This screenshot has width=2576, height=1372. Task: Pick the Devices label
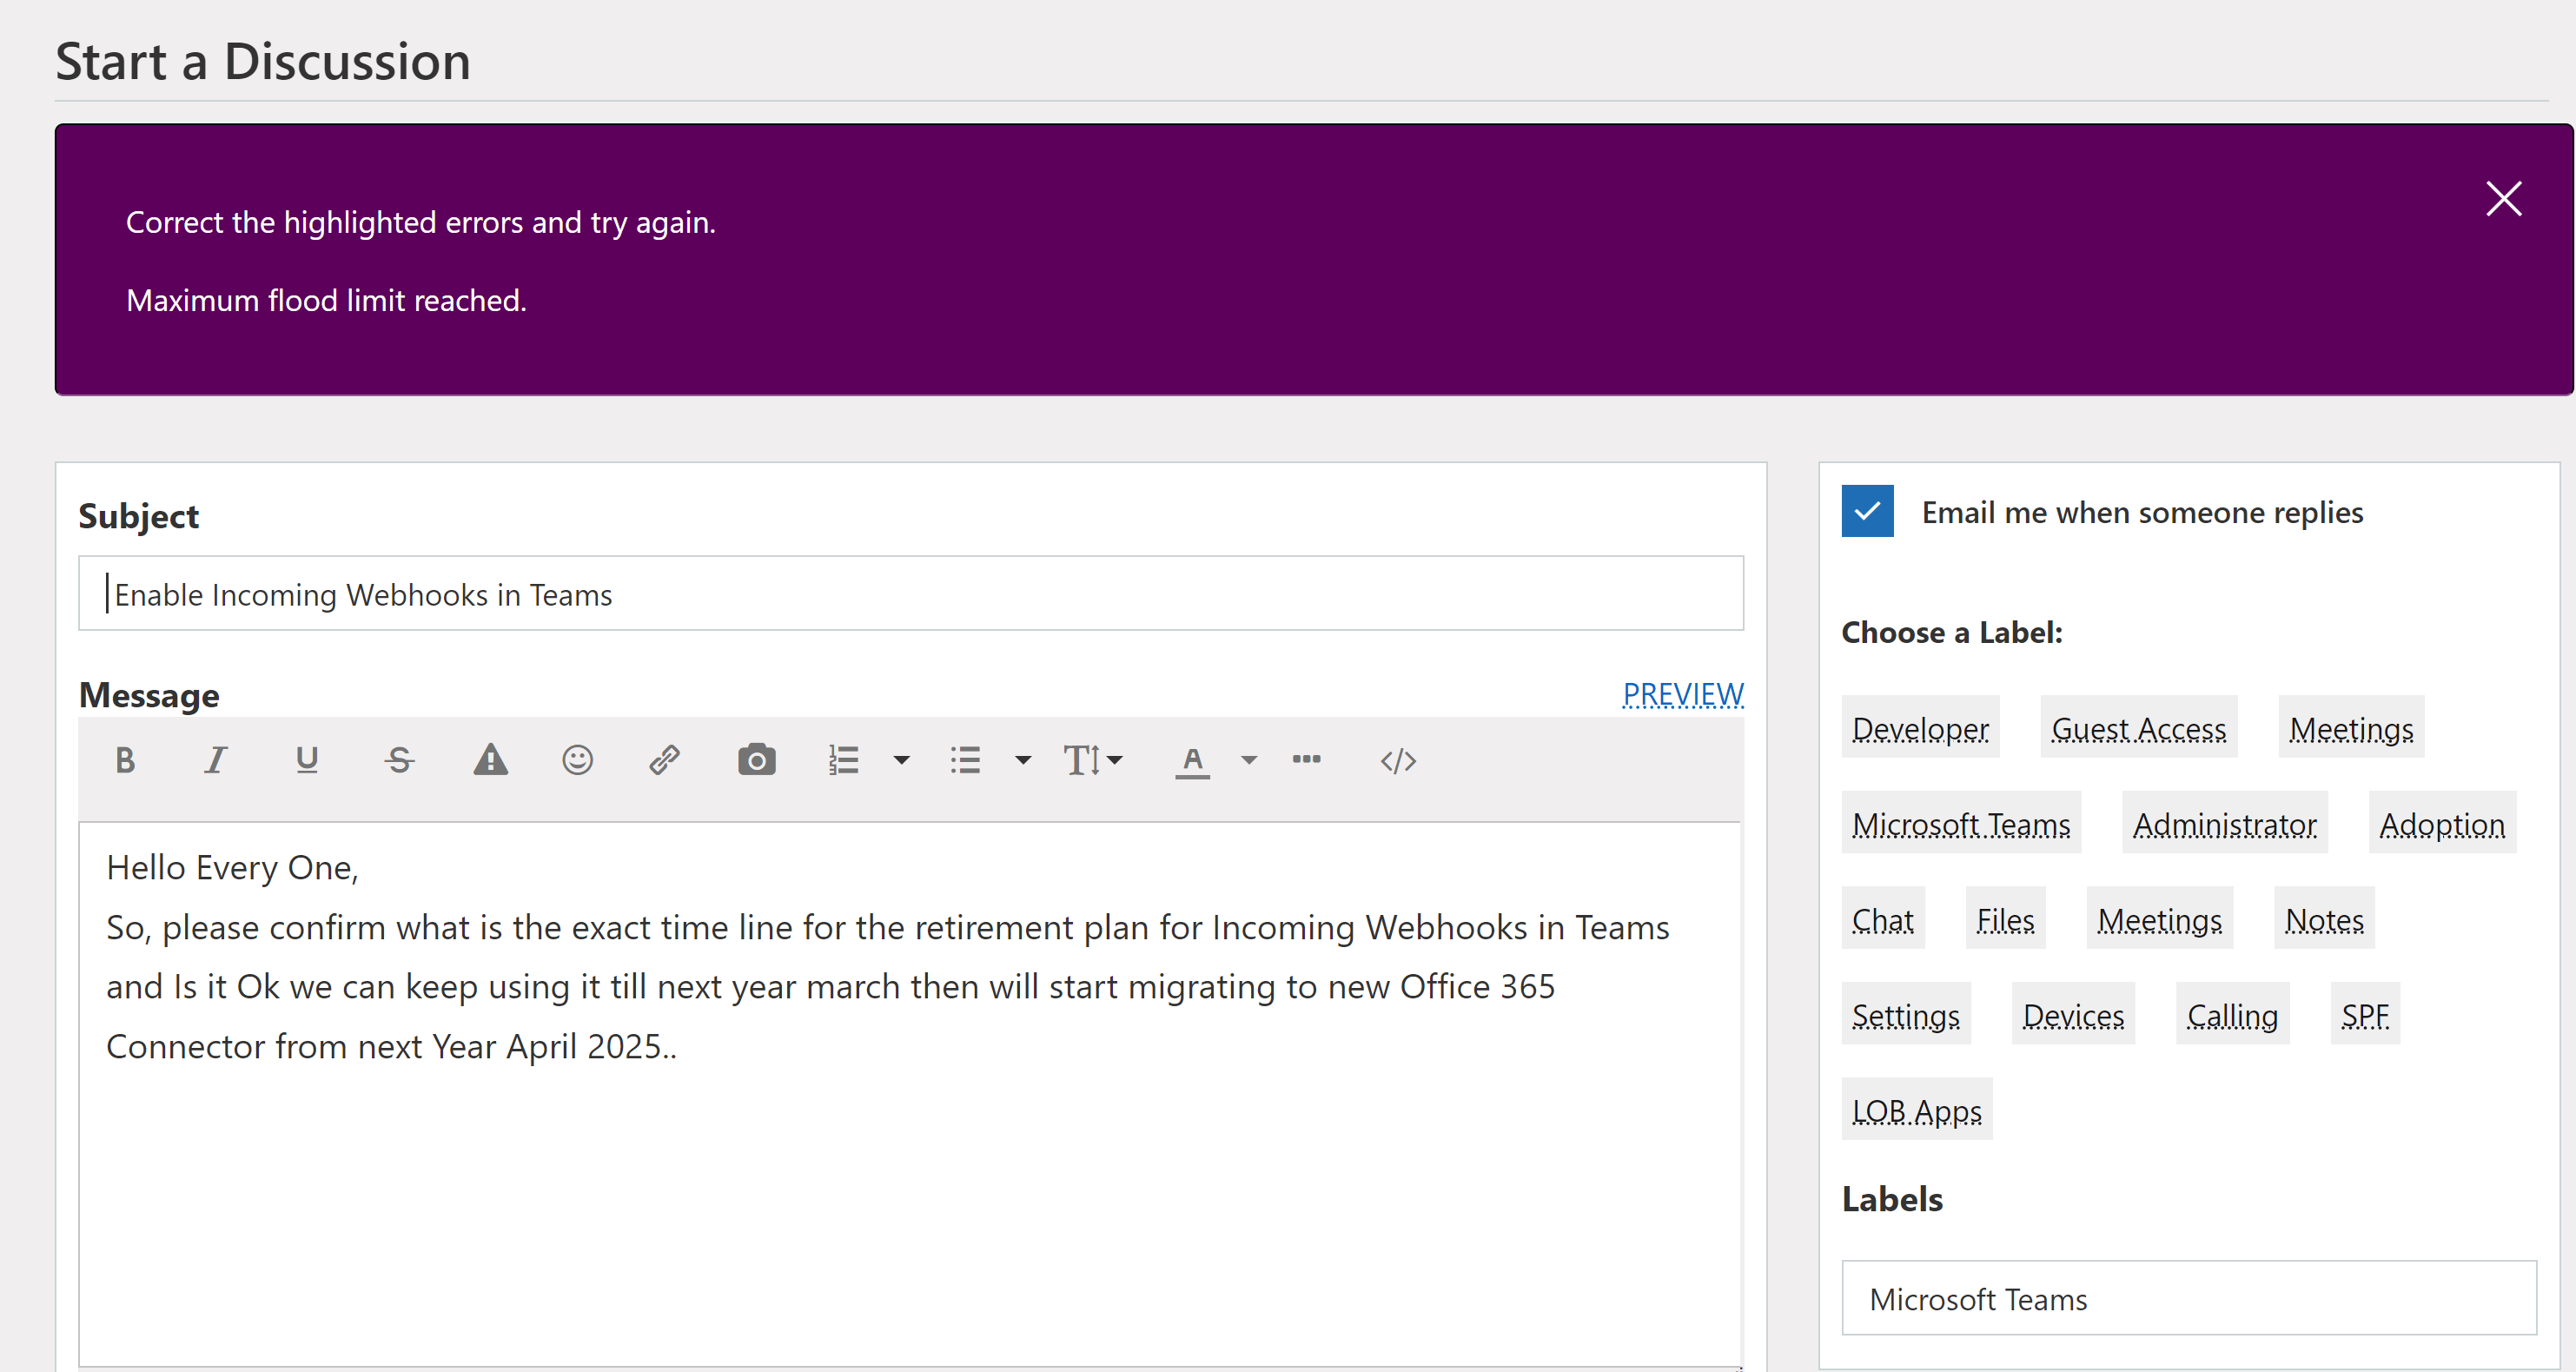click(x=2073, y=1014)
